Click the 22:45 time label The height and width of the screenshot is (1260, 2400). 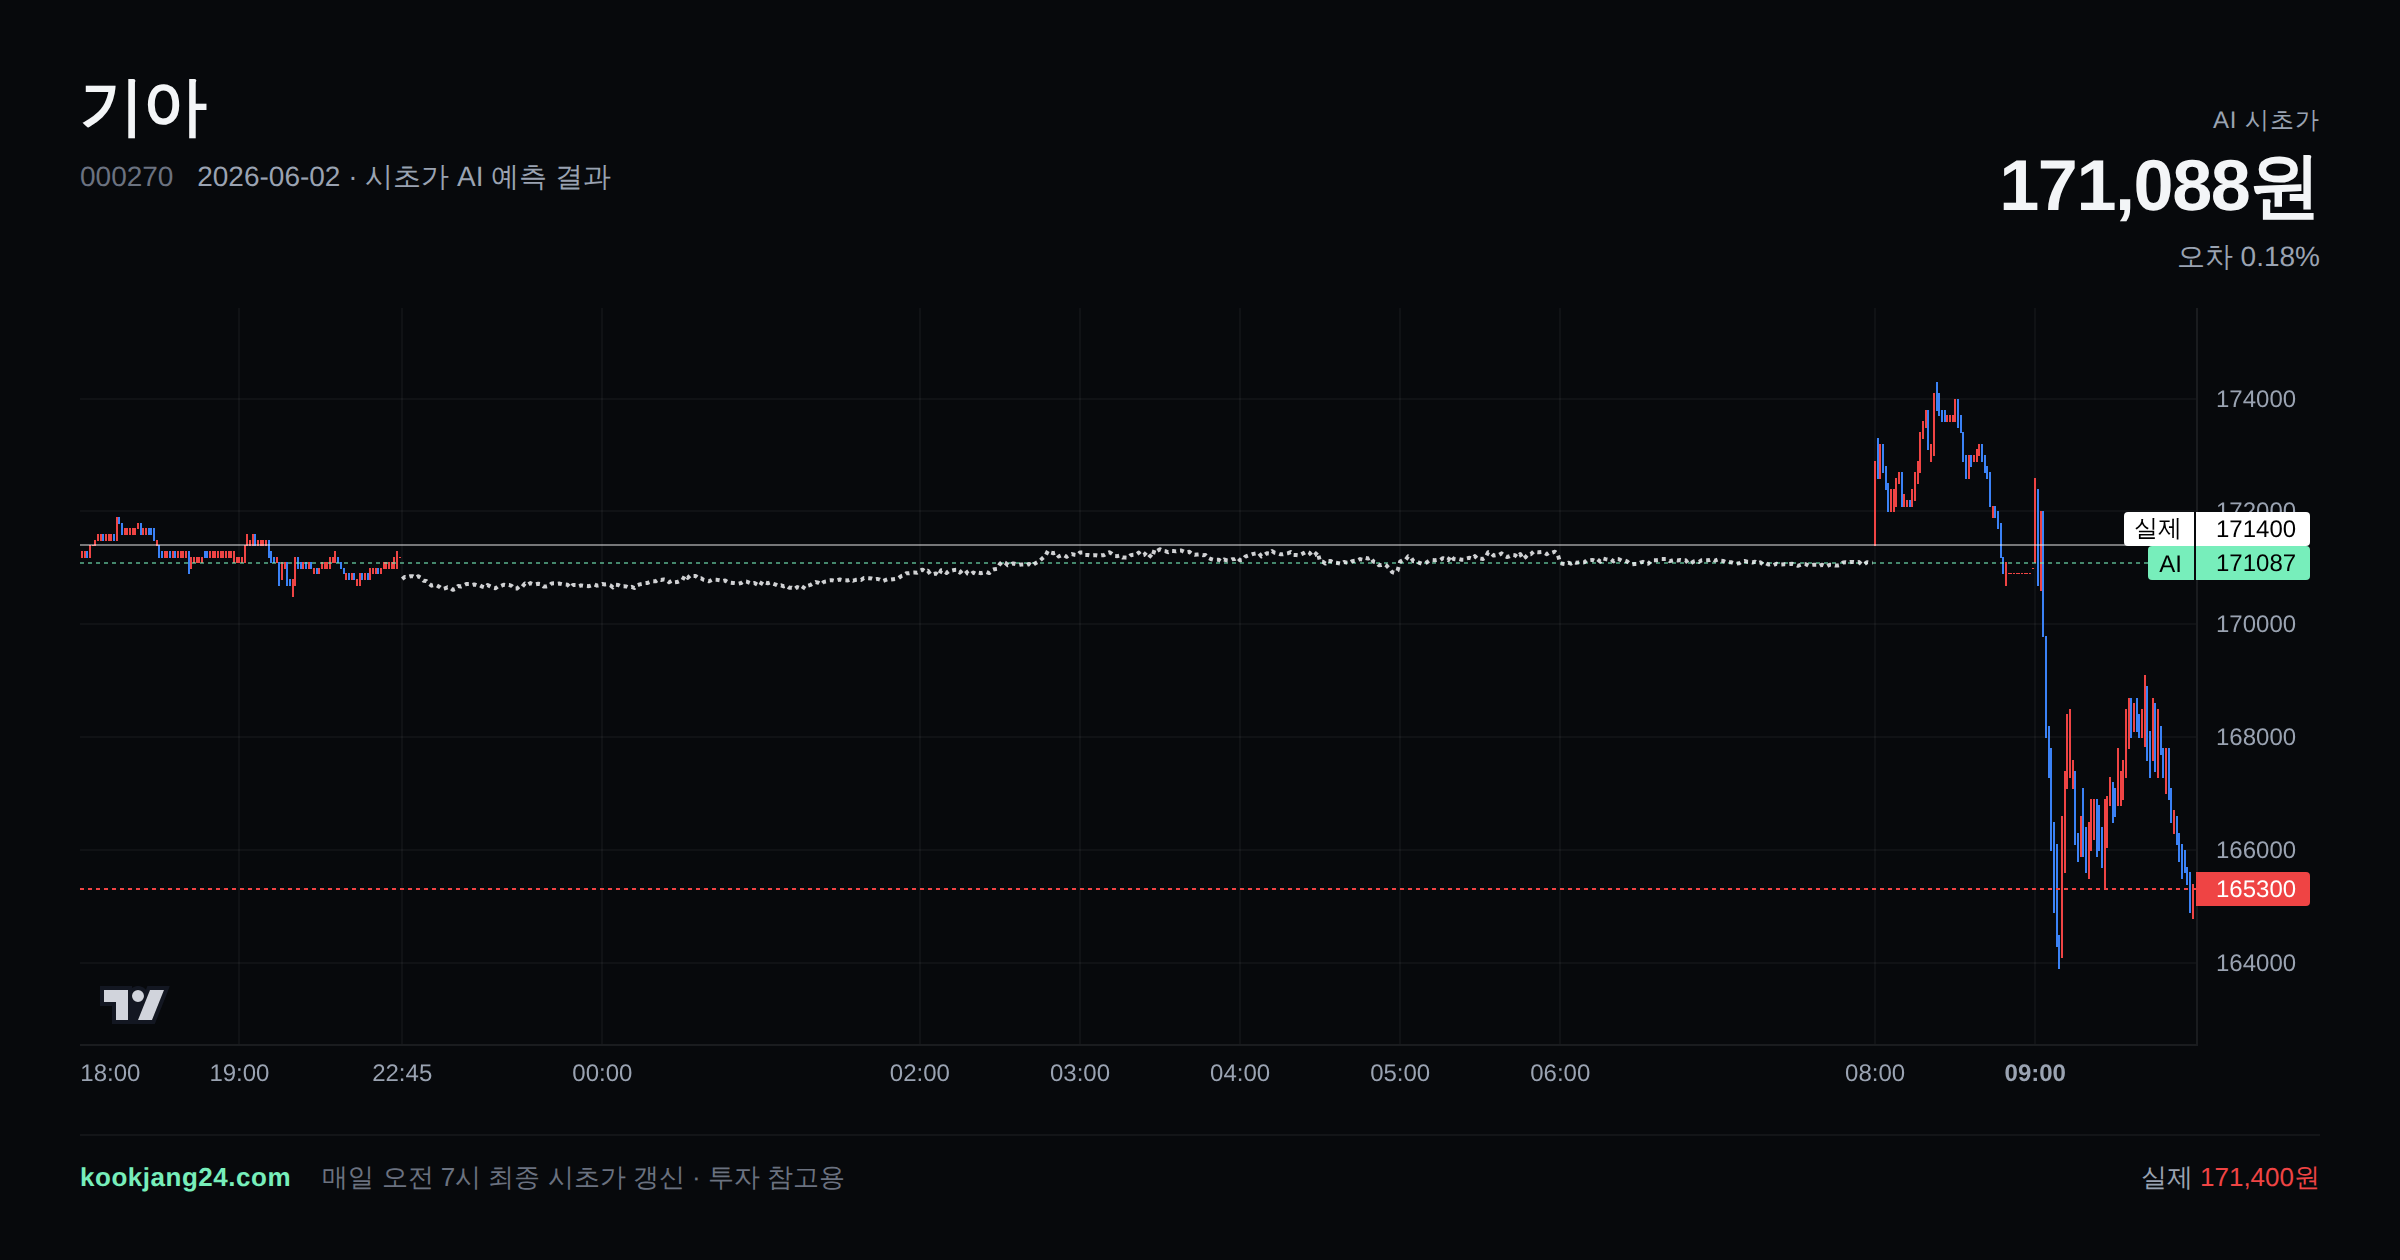[x=402, y=1073]
